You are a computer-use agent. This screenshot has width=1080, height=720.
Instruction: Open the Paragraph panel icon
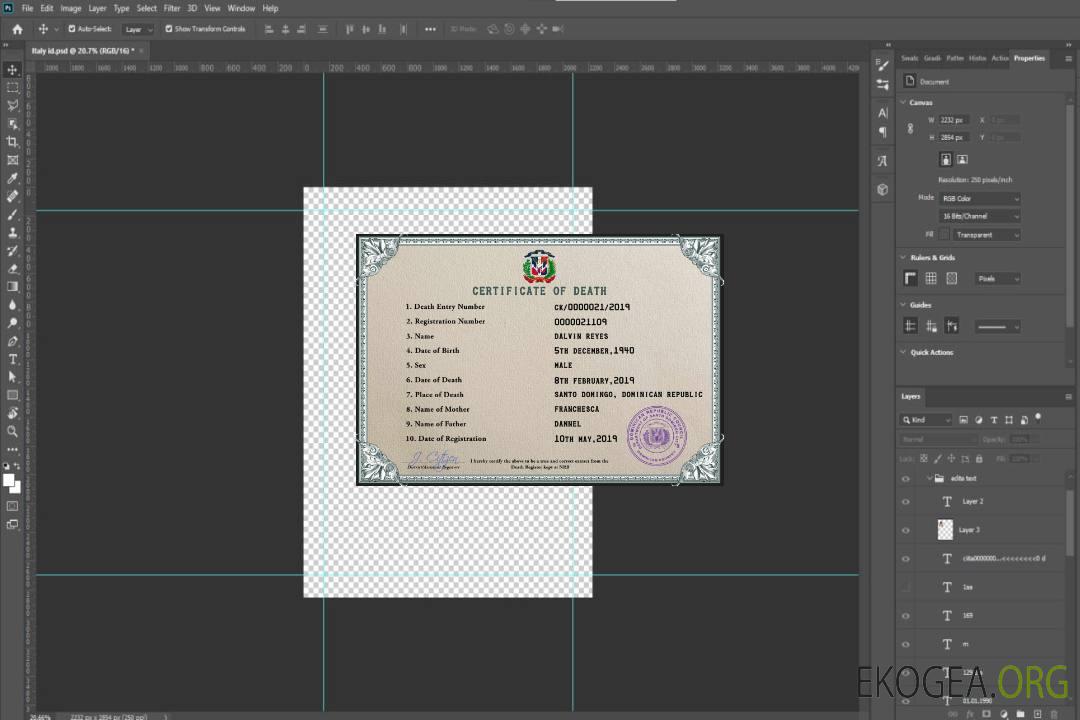(x=882, y=131)
